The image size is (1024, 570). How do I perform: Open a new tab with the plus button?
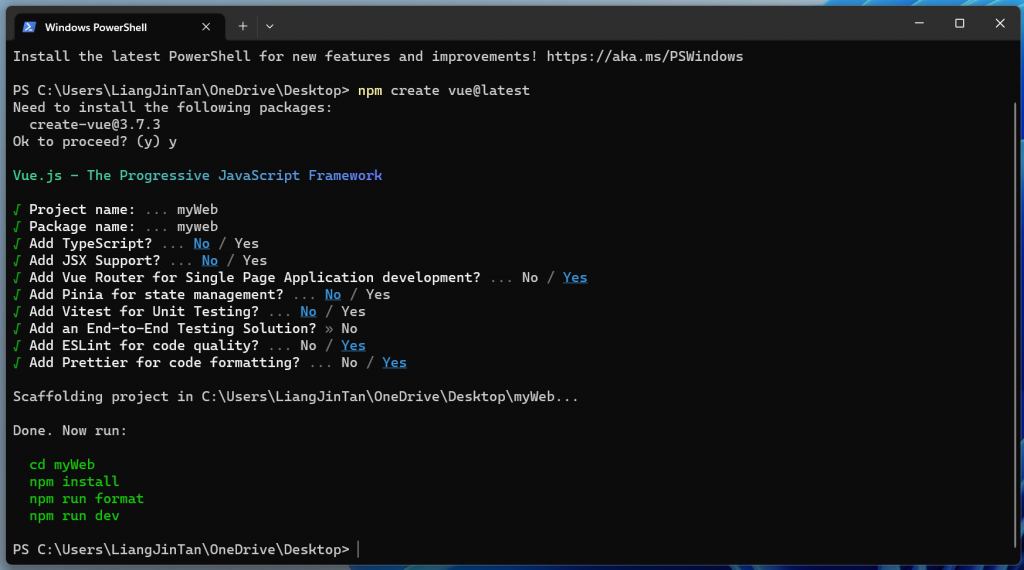coord(243,26)
